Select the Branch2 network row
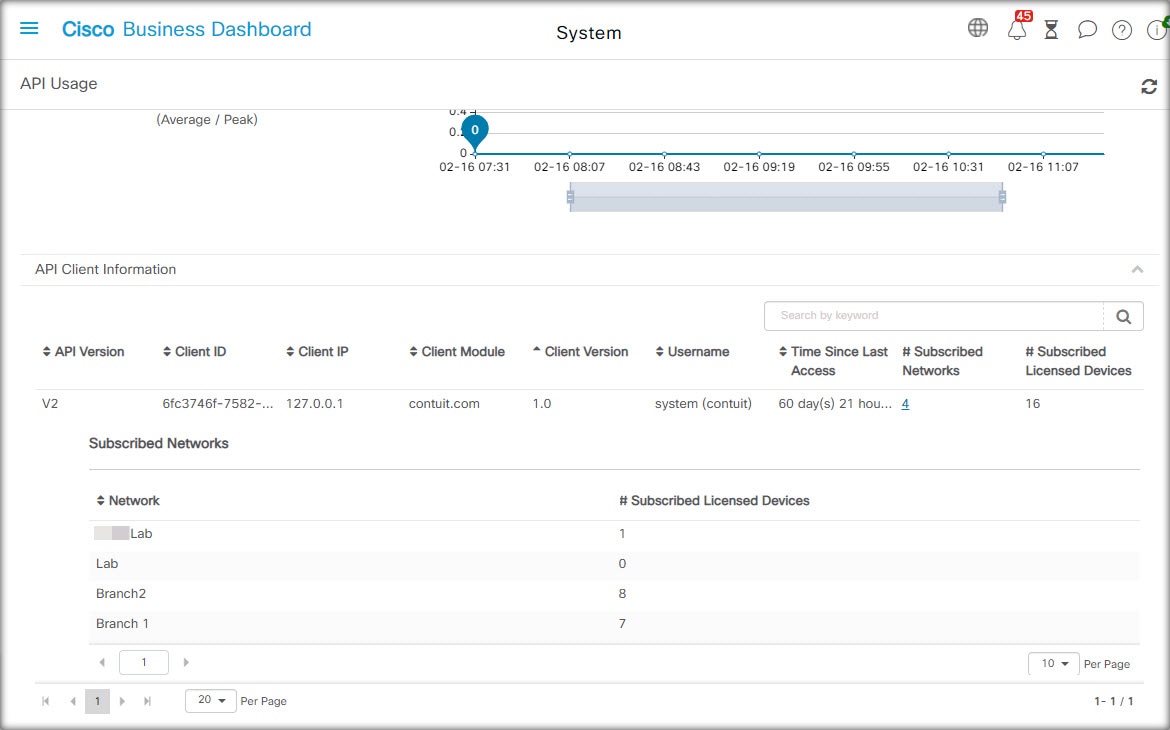The width and height of the screenshot is (1170, 730). pos(614,593)
